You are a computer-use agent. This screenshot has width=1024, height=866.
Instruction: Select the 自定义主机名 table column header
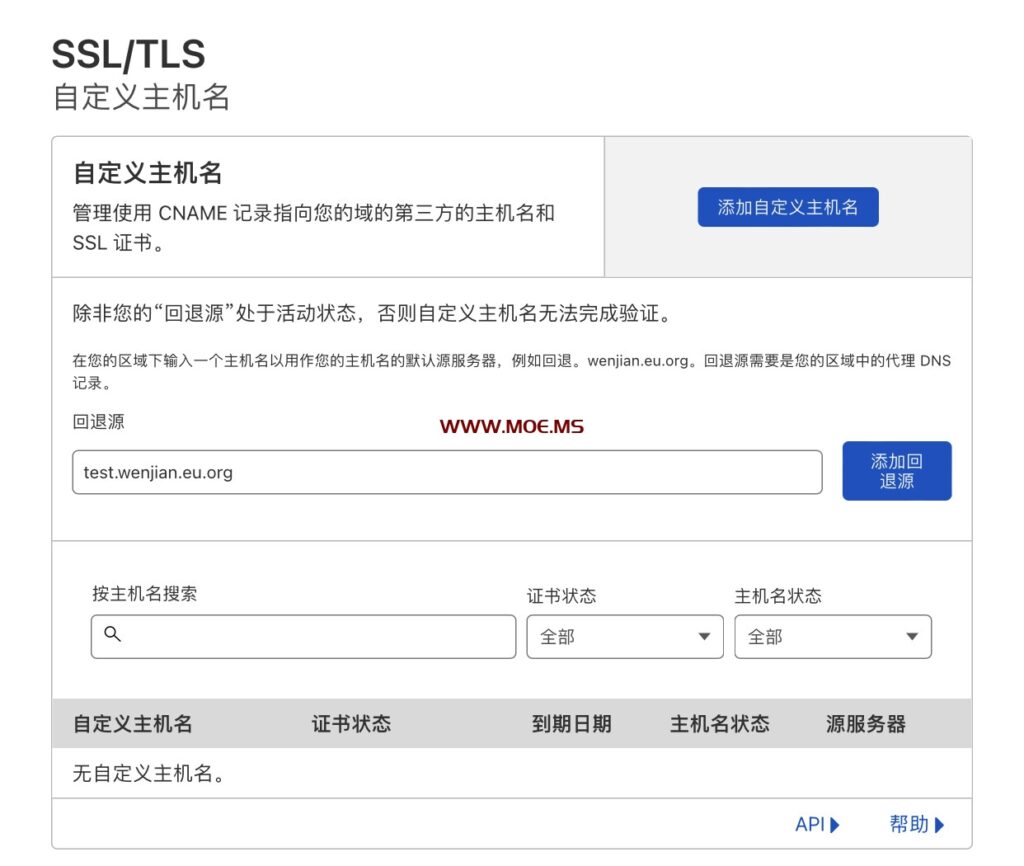coord(132,724)
